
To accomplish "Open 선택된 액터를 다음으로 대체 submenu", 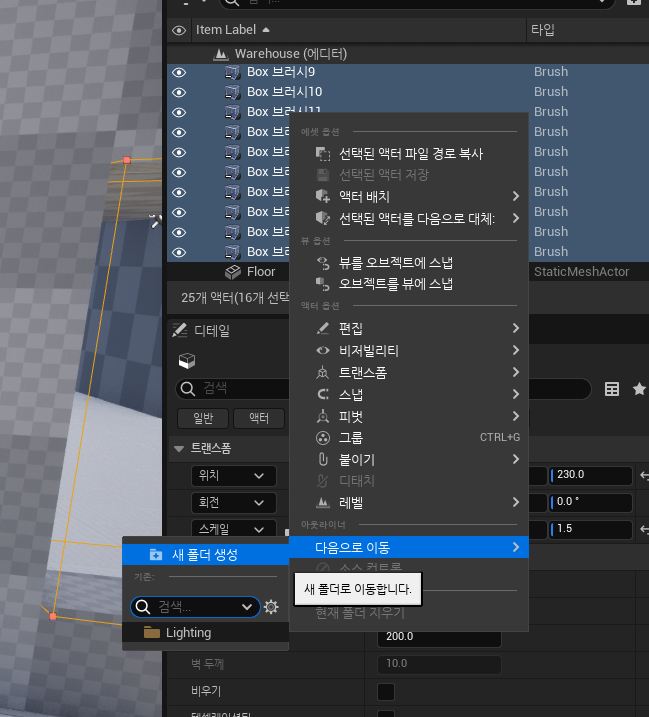I will (409, 219).
